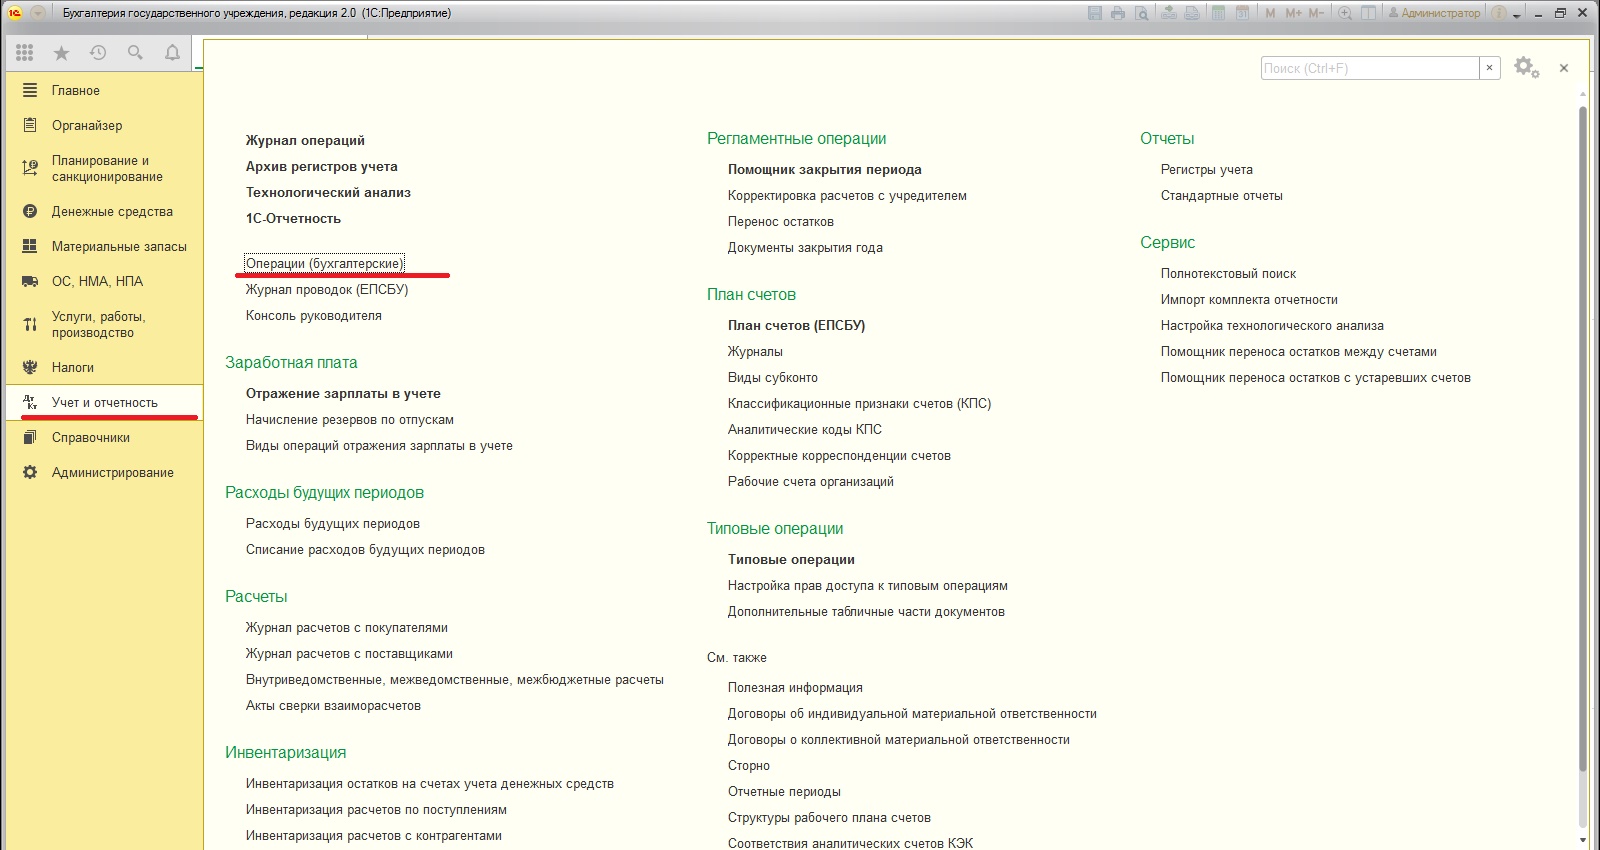Open the navigation settings gear icon
The width and height of the screenshot is (1600, 850).
point(1525,68)
